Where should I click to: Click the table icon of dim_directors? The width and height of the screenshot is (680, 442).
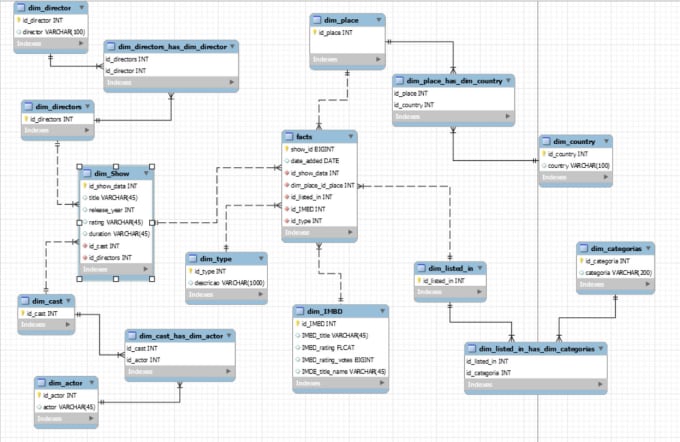click(28, 107)
